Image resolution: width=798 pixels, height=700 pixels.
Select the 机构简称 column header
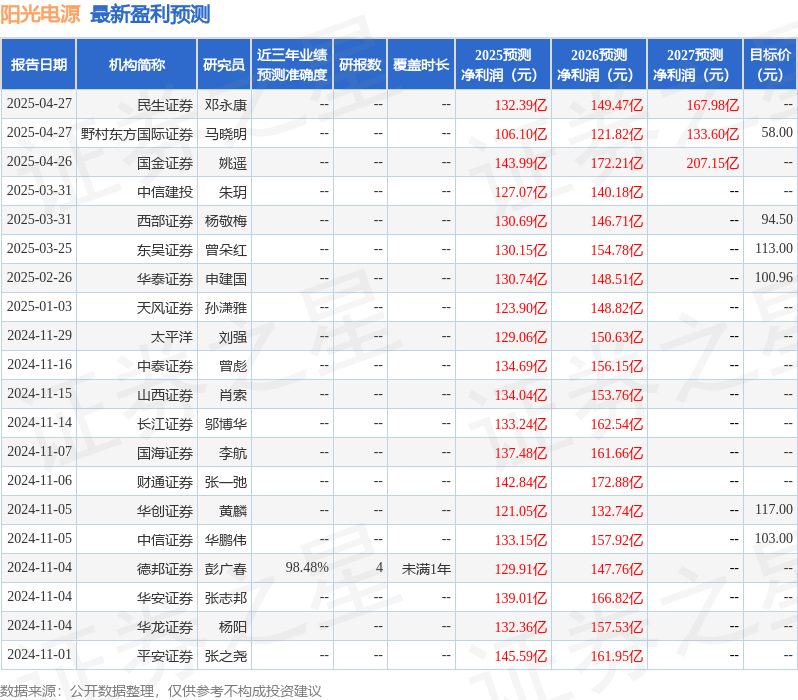pyautogui.click(x=136, y=65)
